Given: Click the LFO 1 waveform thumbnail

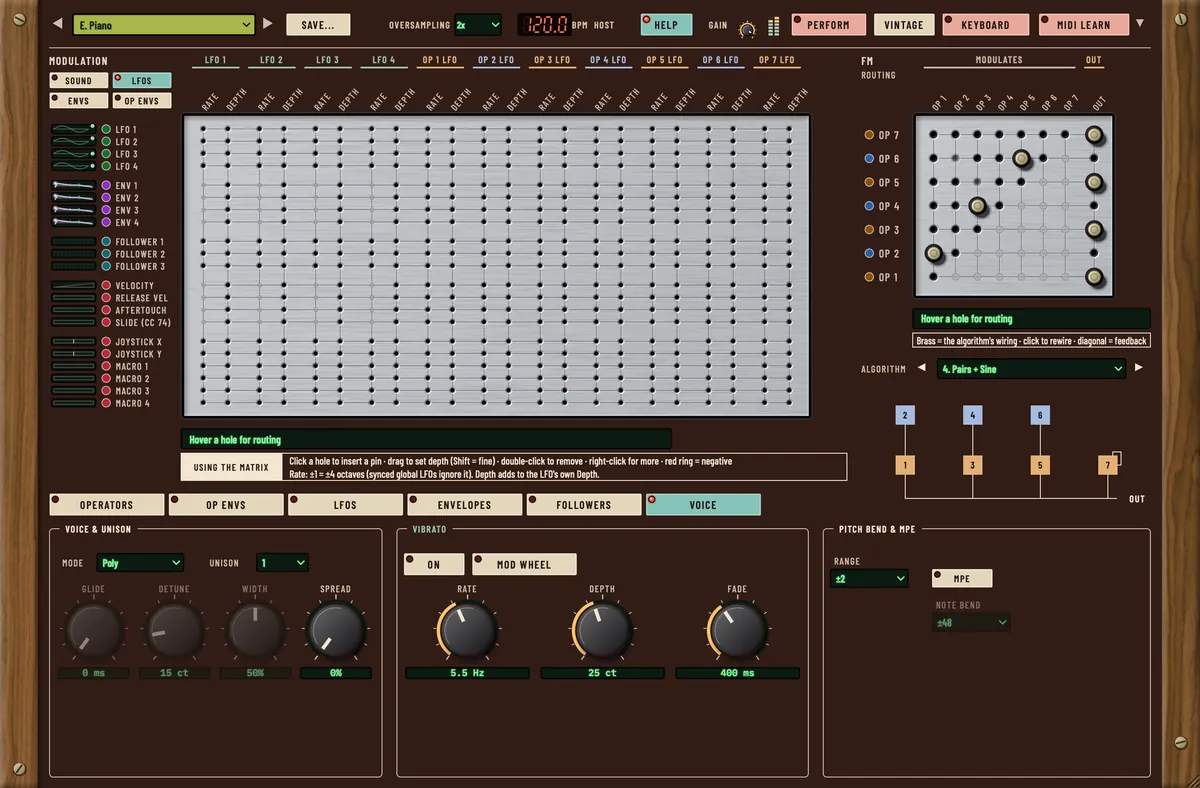Looking at the screenshot, I should [x=74, y=129].
